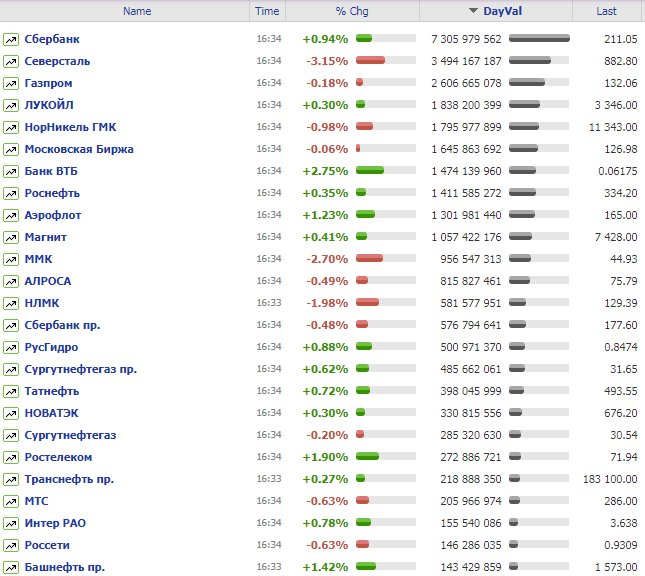The height and width of the screenshot is (576, 645).
Task: Click the chart icon next to Сбербанк
Action: click(11, 39)
